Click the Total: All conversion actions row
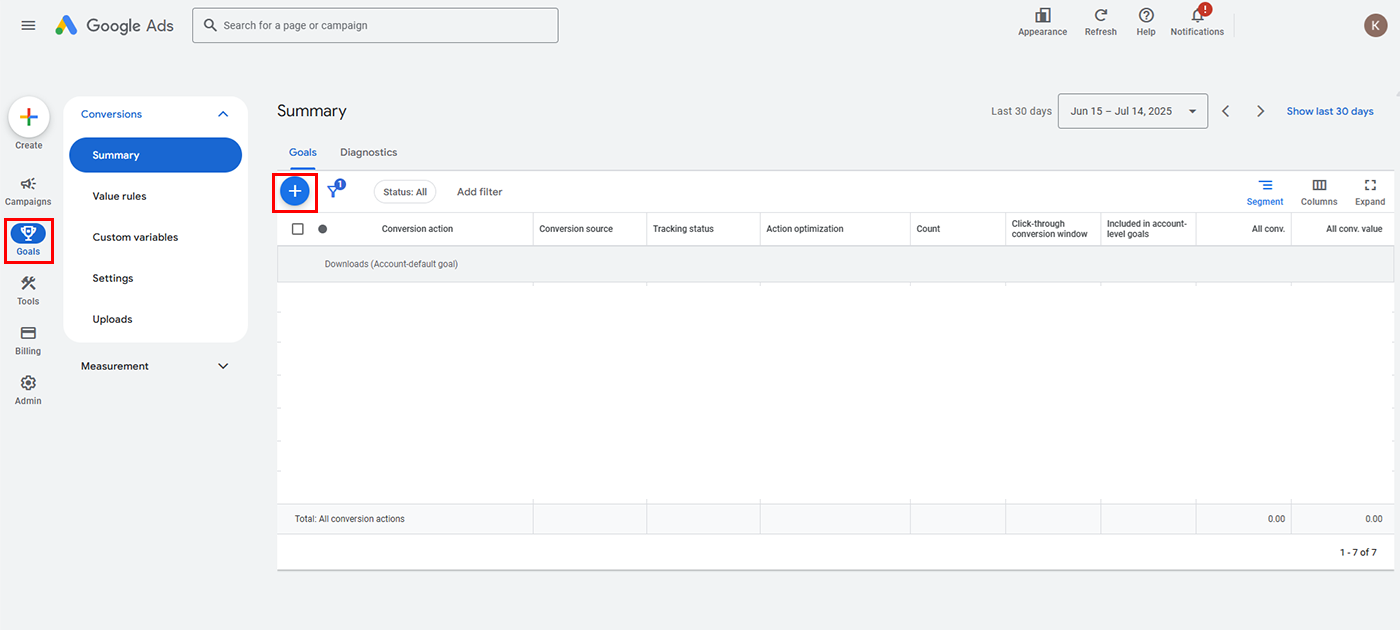This screenshot has width=1400, height=630. coord(835,519)
